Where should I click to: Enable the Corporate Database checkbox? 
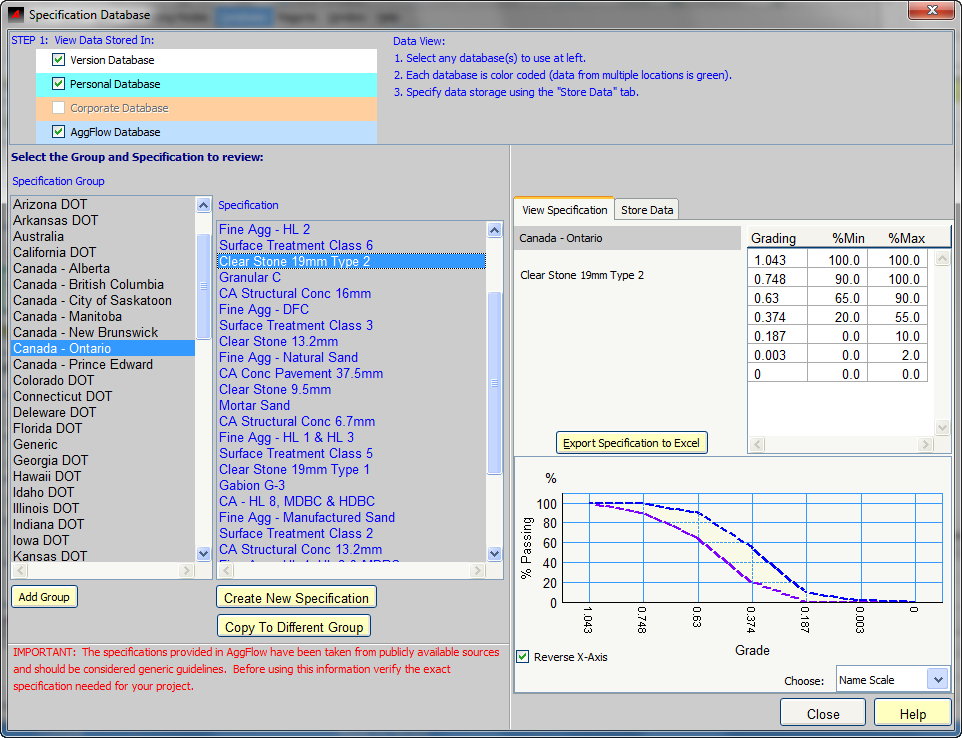click(x=60, y=109)
